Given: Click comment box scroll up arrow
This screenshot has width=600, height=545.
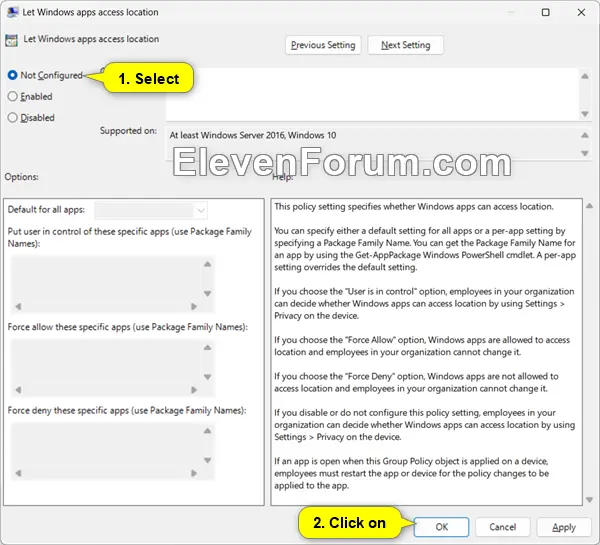Looking at the screenshot, I should pos(585,76).
